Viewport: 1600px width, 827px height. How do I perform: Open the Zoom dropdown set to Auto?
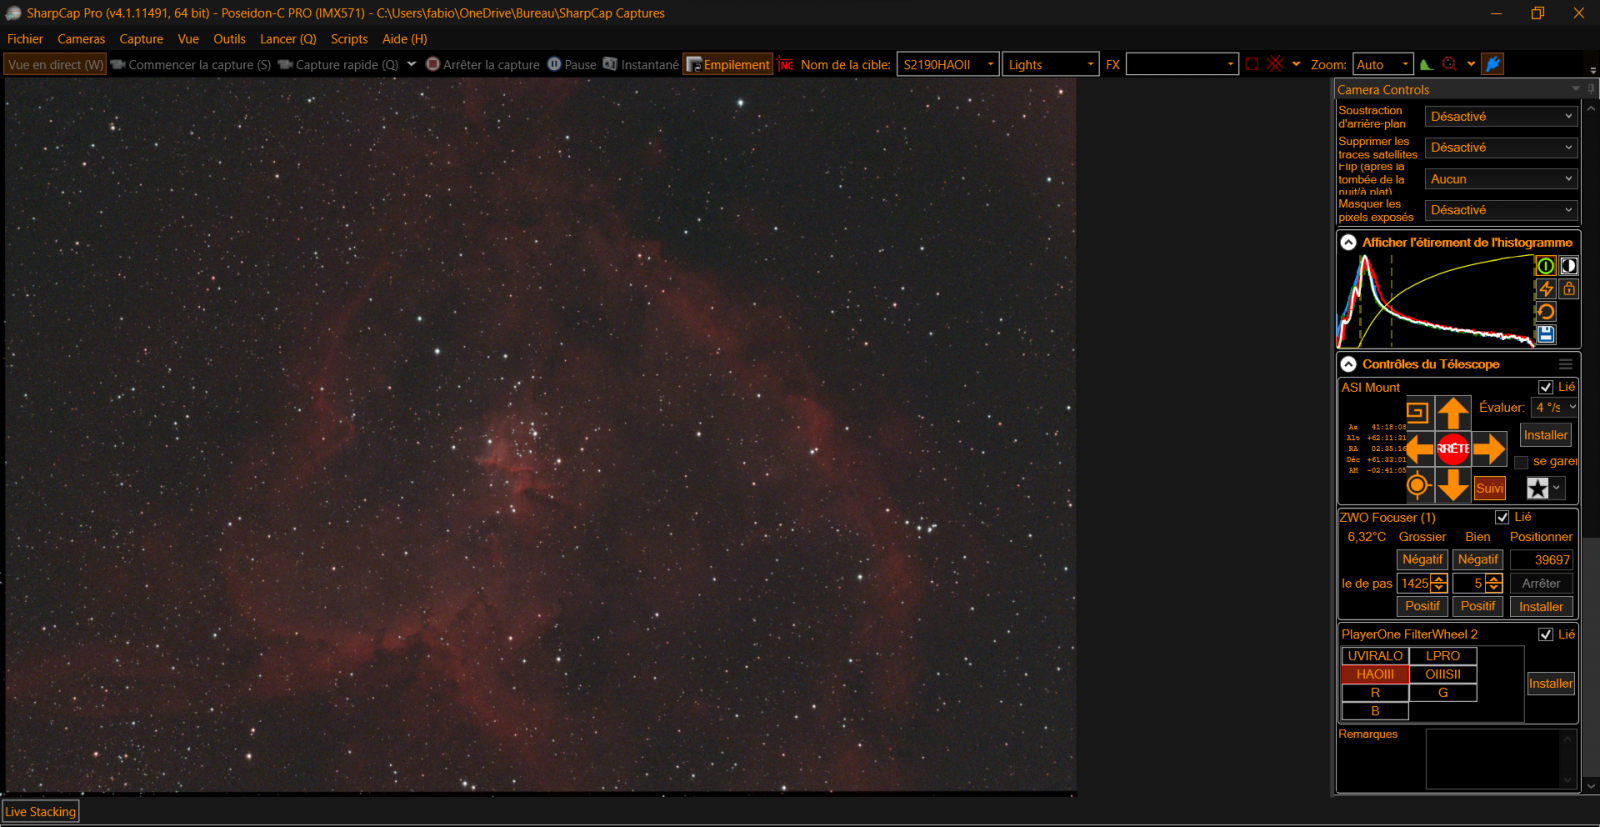click(x=1383, y=64)
